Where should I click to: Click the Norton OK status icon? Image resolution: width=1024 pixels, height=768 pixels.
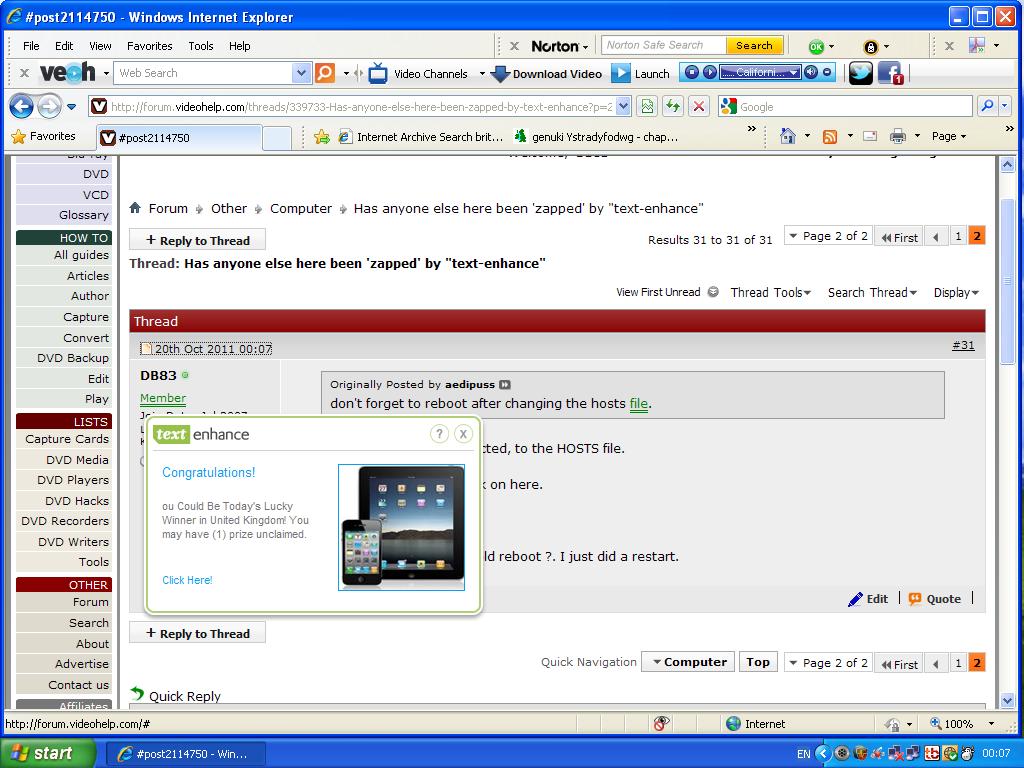coord(816,46)
